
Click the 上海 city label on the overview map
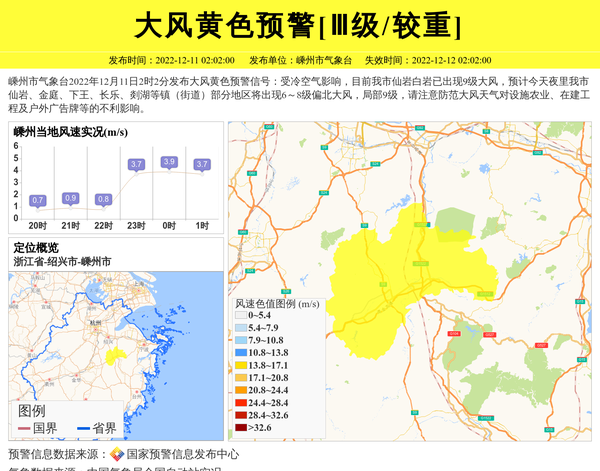tap(139, 284)
